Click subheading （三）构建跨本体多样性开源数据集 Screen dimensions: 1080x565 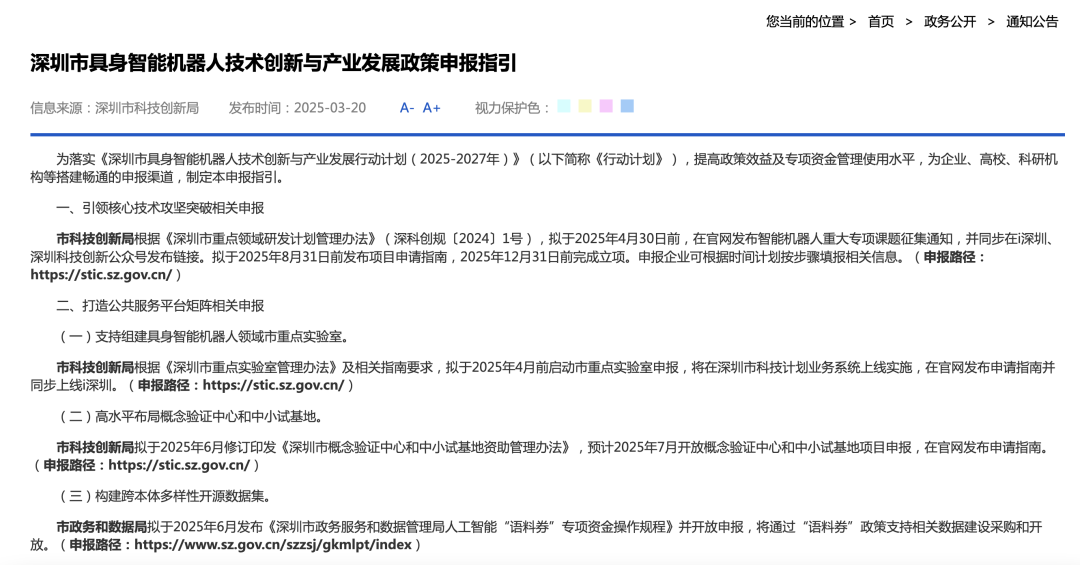165,497
